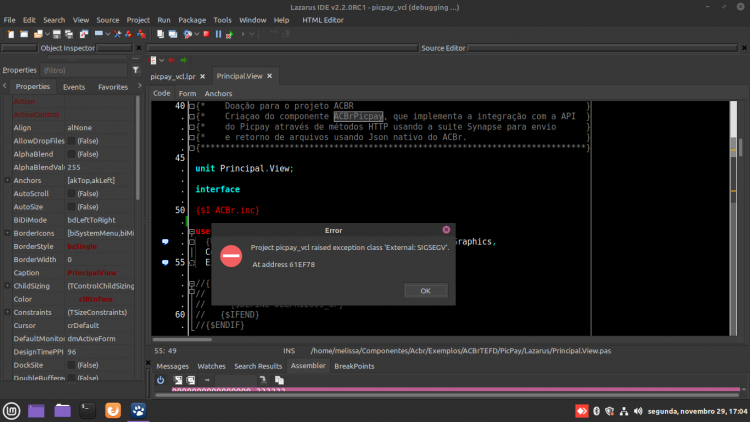Click the Properties filter input field
Screen dimensions: 750x422
coord(84,70)
